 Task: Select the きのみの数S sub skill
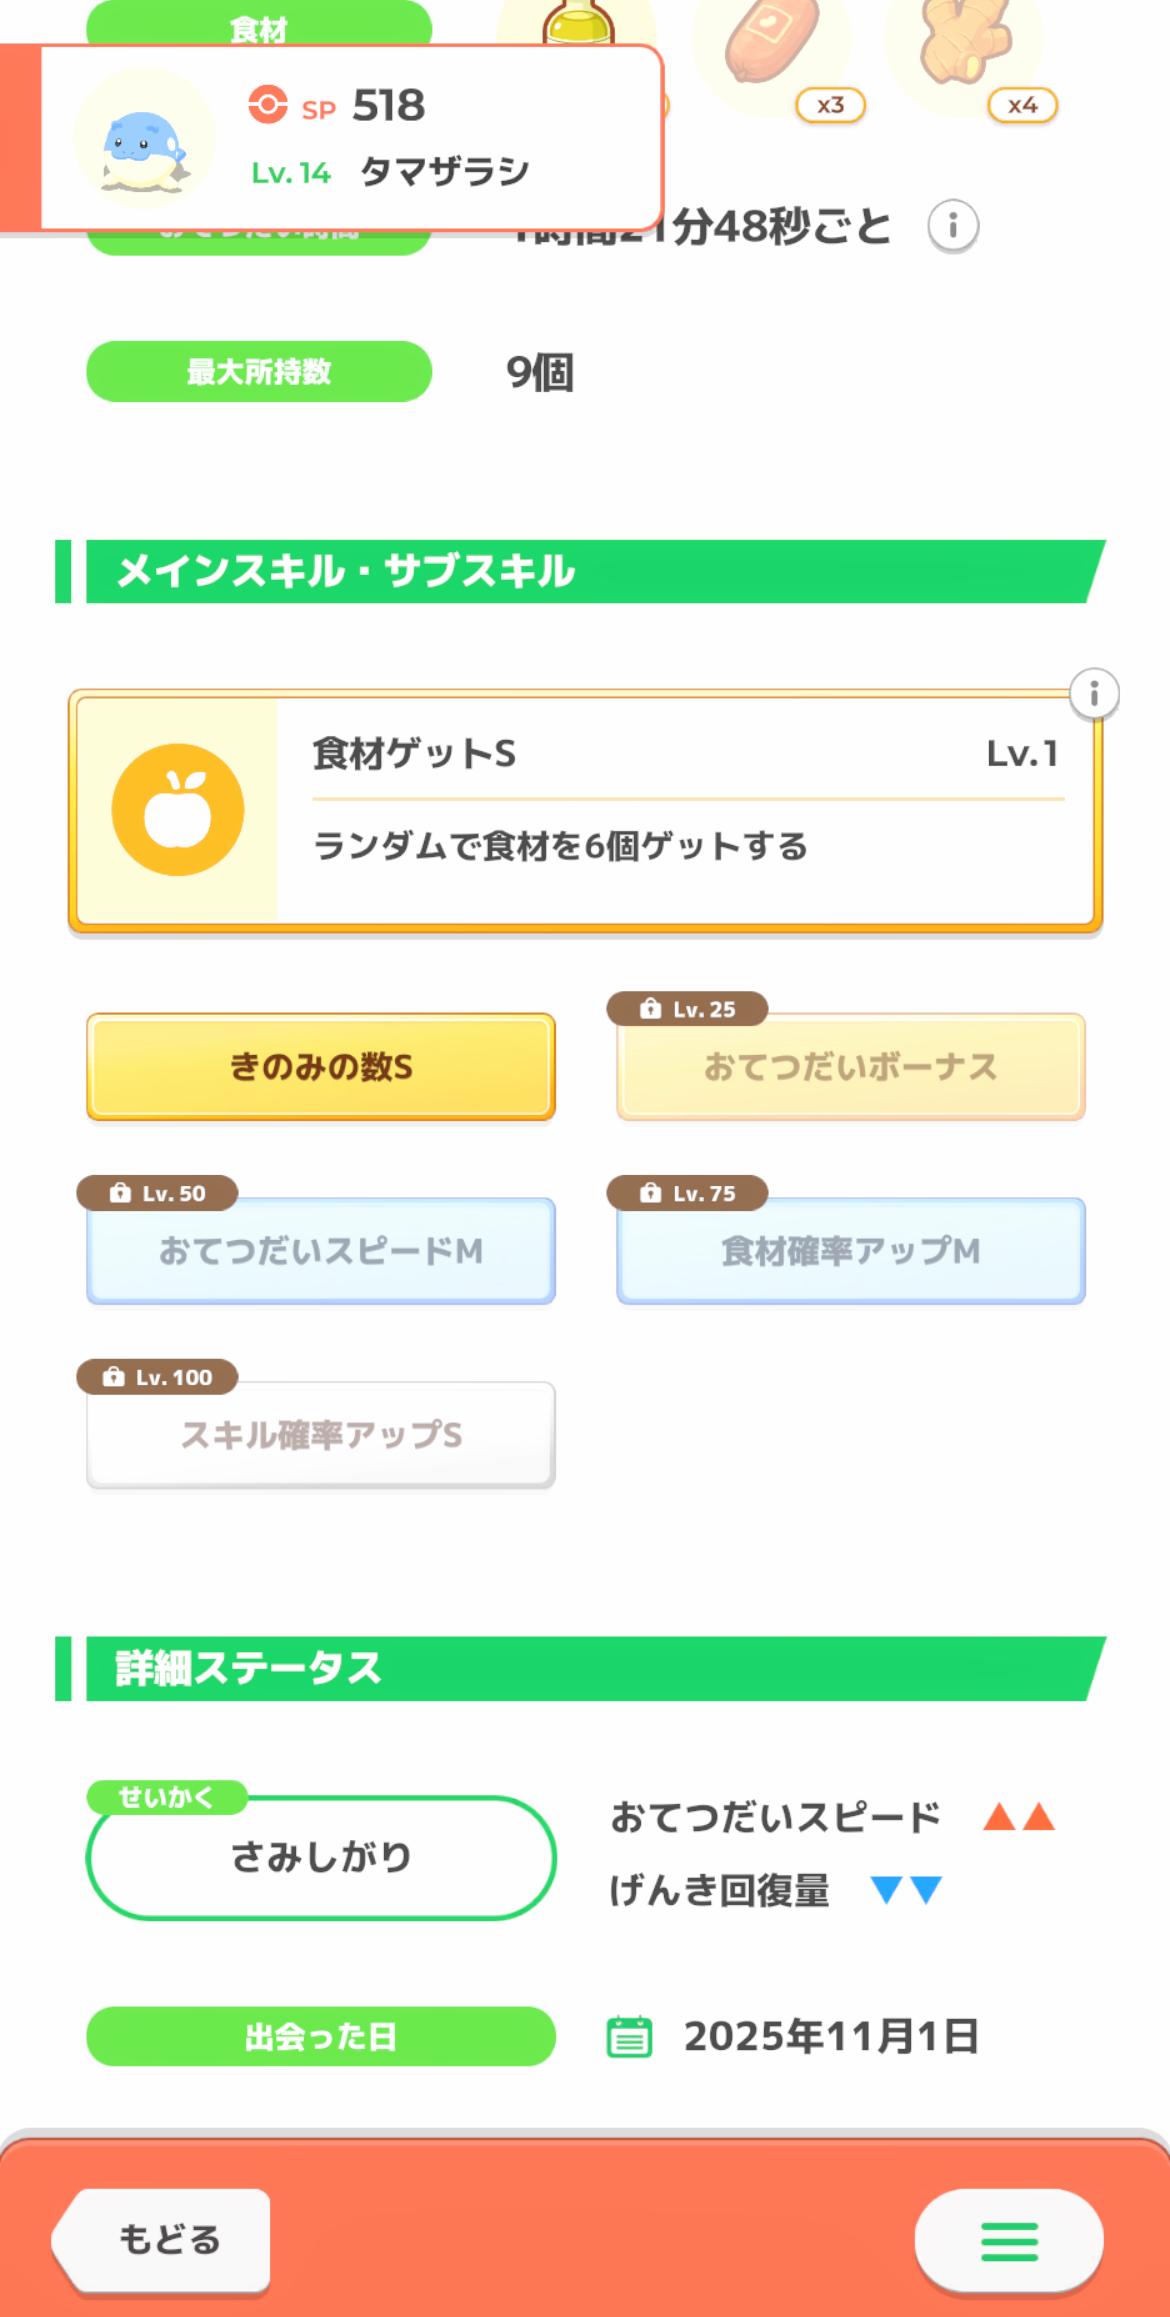[x=321, y=1067]
